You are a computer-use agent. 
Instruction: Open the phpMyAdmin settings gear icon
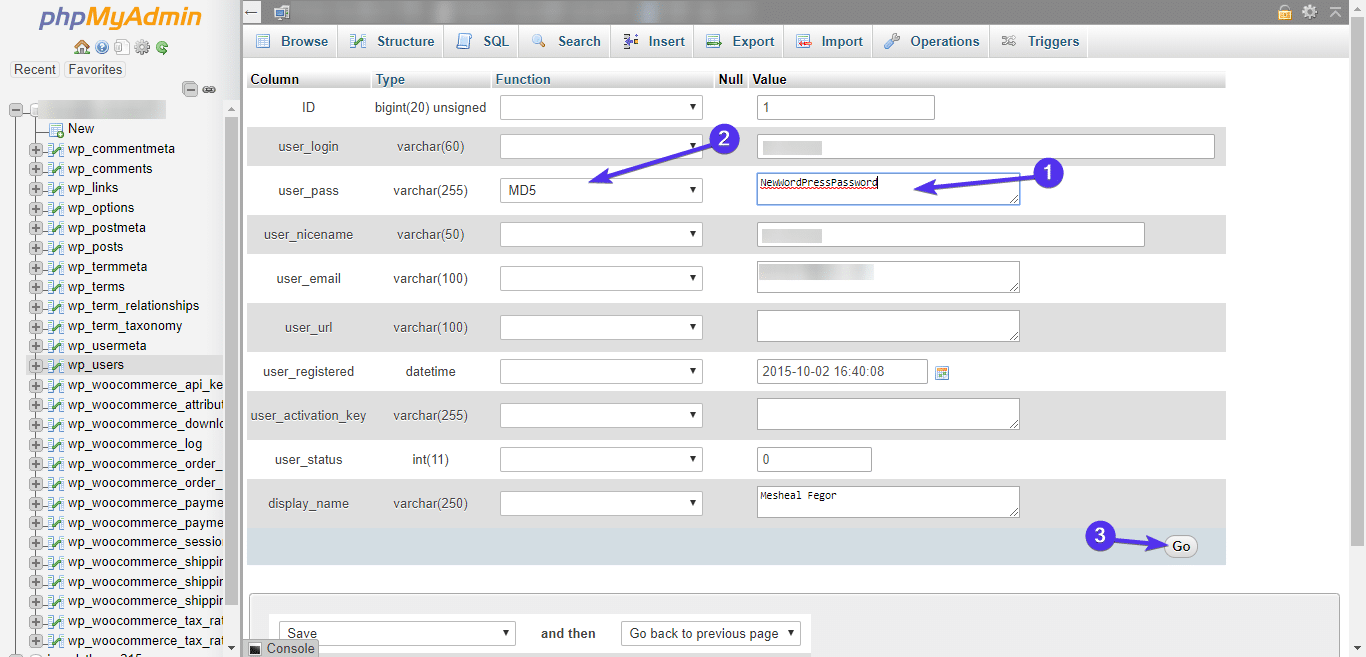coord(142,47)
